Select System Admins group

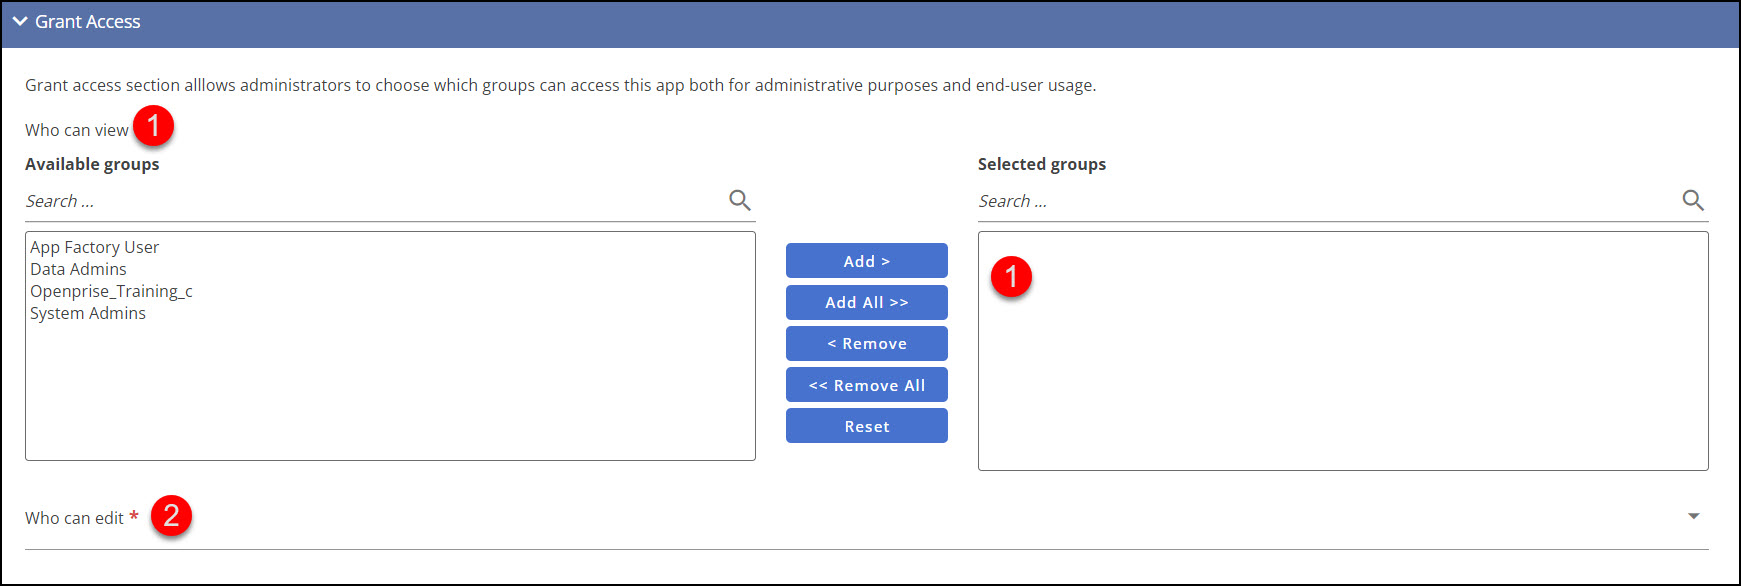[x=88, y=313]
